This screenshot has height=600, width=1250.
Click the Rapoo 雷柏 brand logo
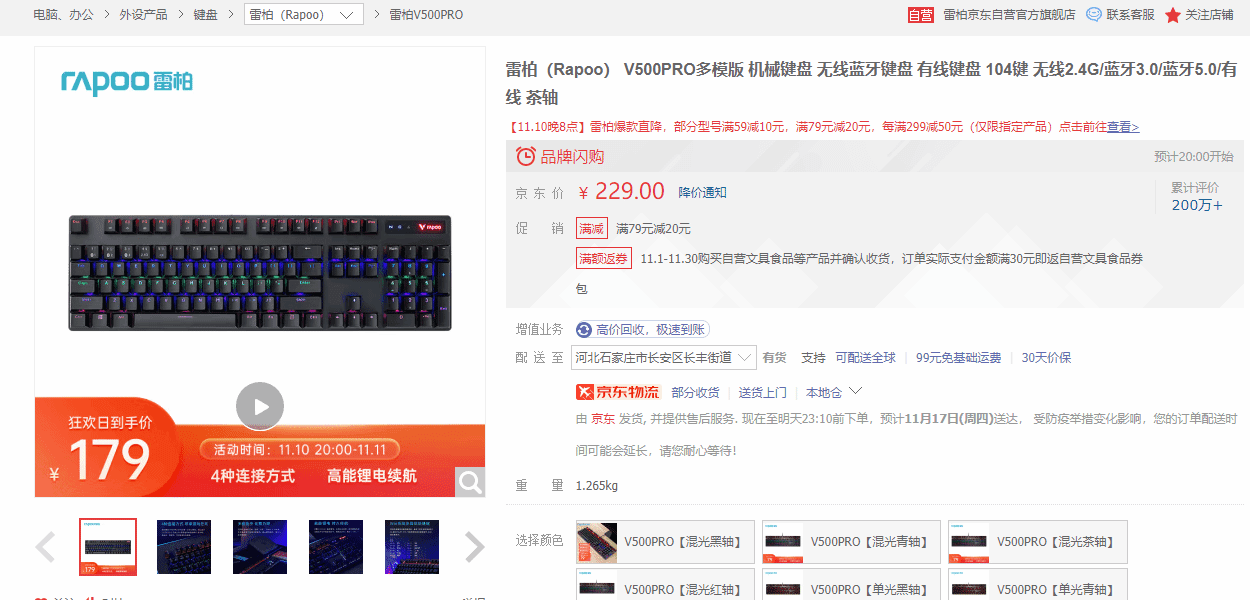point(127,81)
